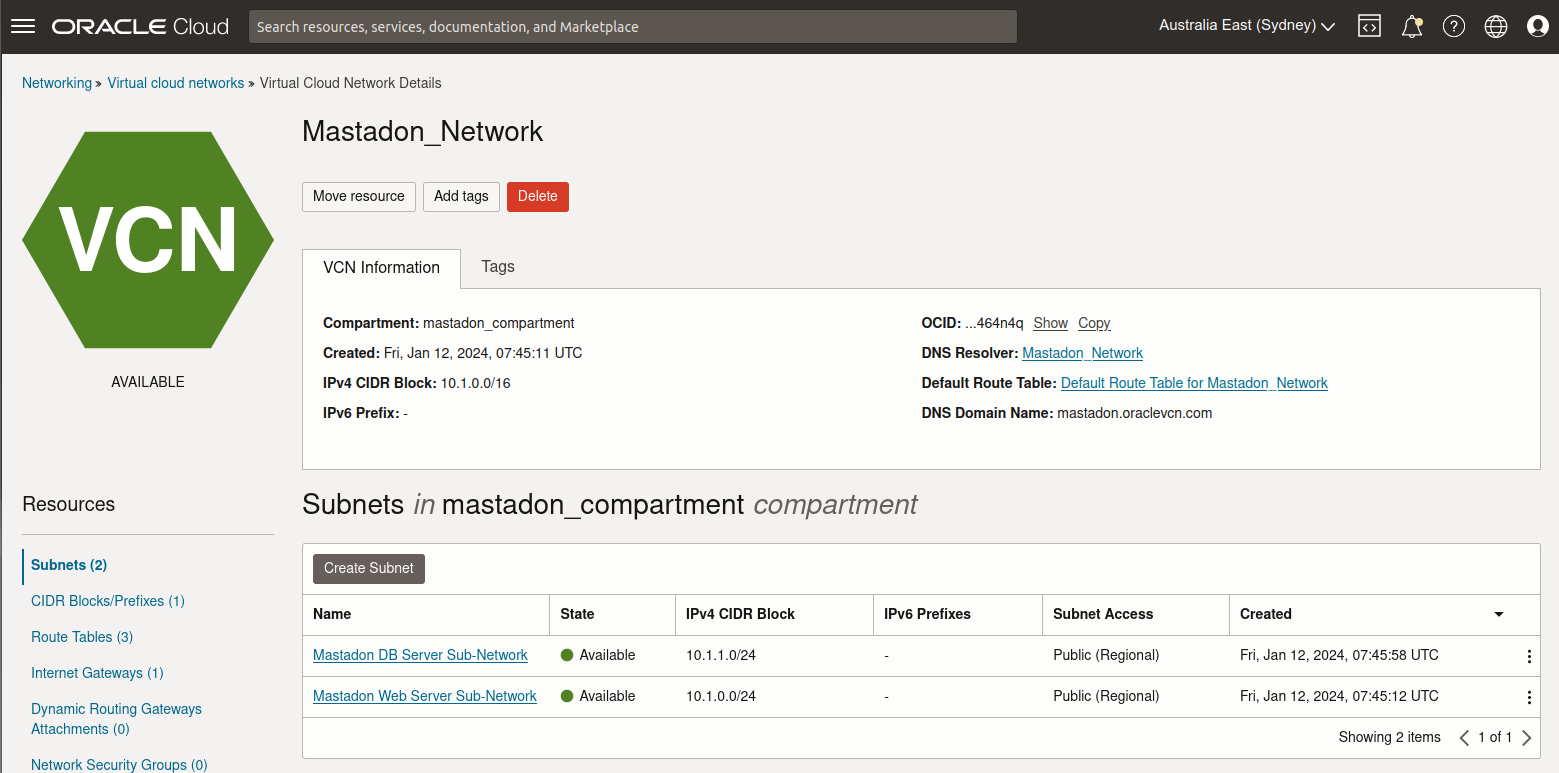1559x773 pixels.
Task: Select Route Tables (3) in Resources
Action: pyautogui.click(x=82, y=637)
